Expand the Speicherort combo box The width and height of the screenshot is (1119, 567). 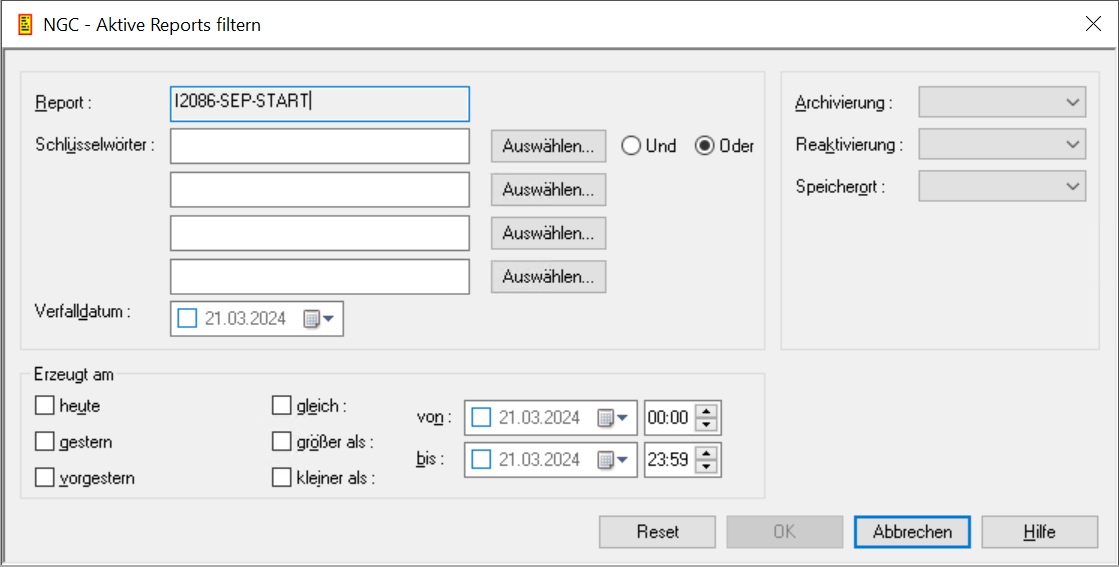(1002, 186)
